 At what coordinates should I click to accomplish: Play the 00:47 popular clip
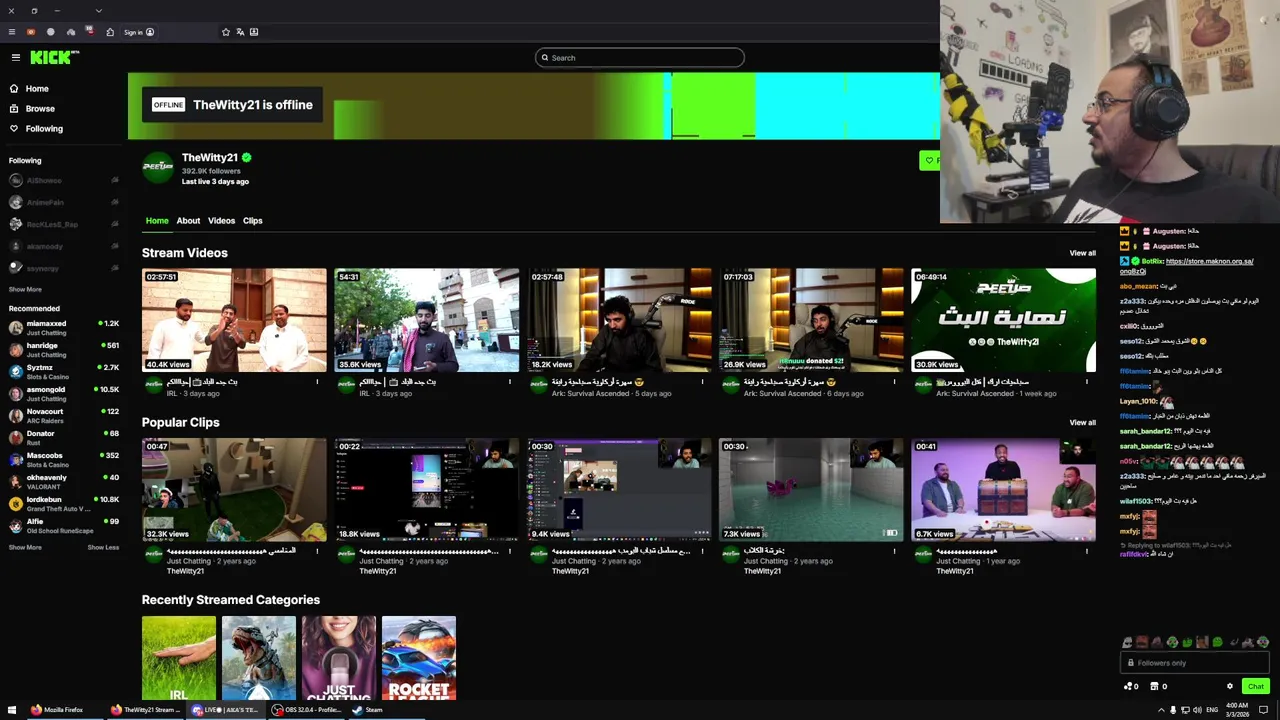tap(234, 490)
